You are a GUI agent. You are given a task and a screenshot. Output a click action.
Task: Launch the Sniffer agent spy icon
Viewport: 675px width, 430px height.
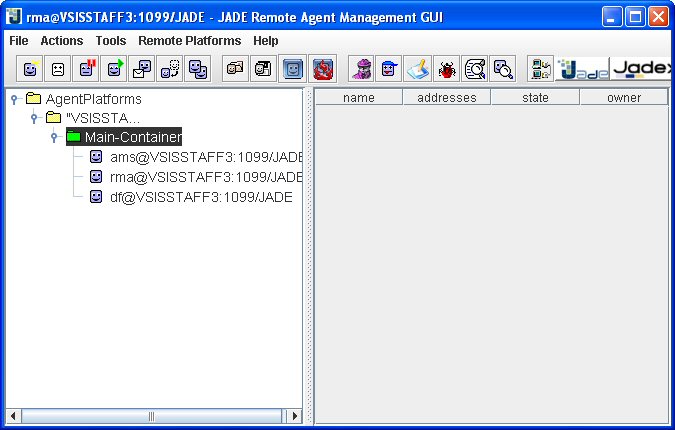(x=362, y=68)
